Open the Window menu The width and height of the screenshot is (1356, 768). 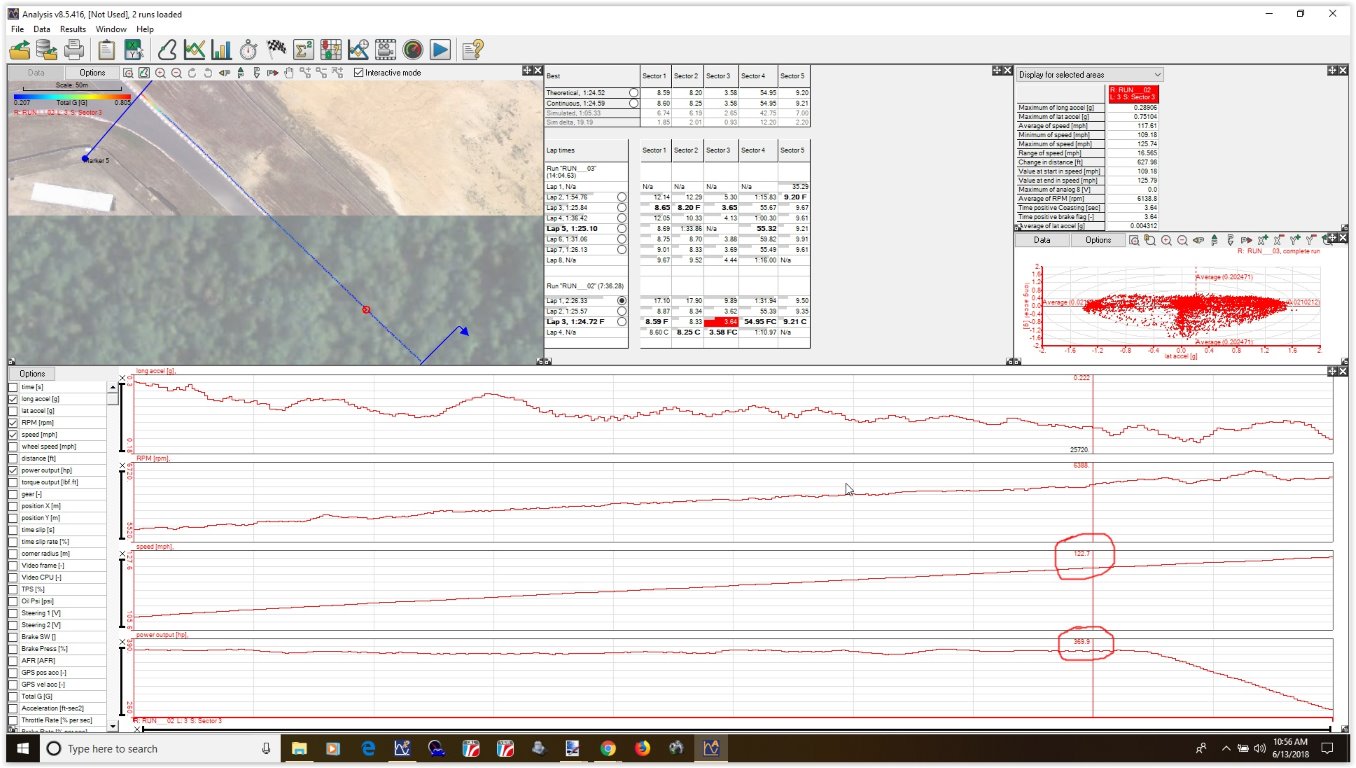pyautogui.click(x=111, y=29)
